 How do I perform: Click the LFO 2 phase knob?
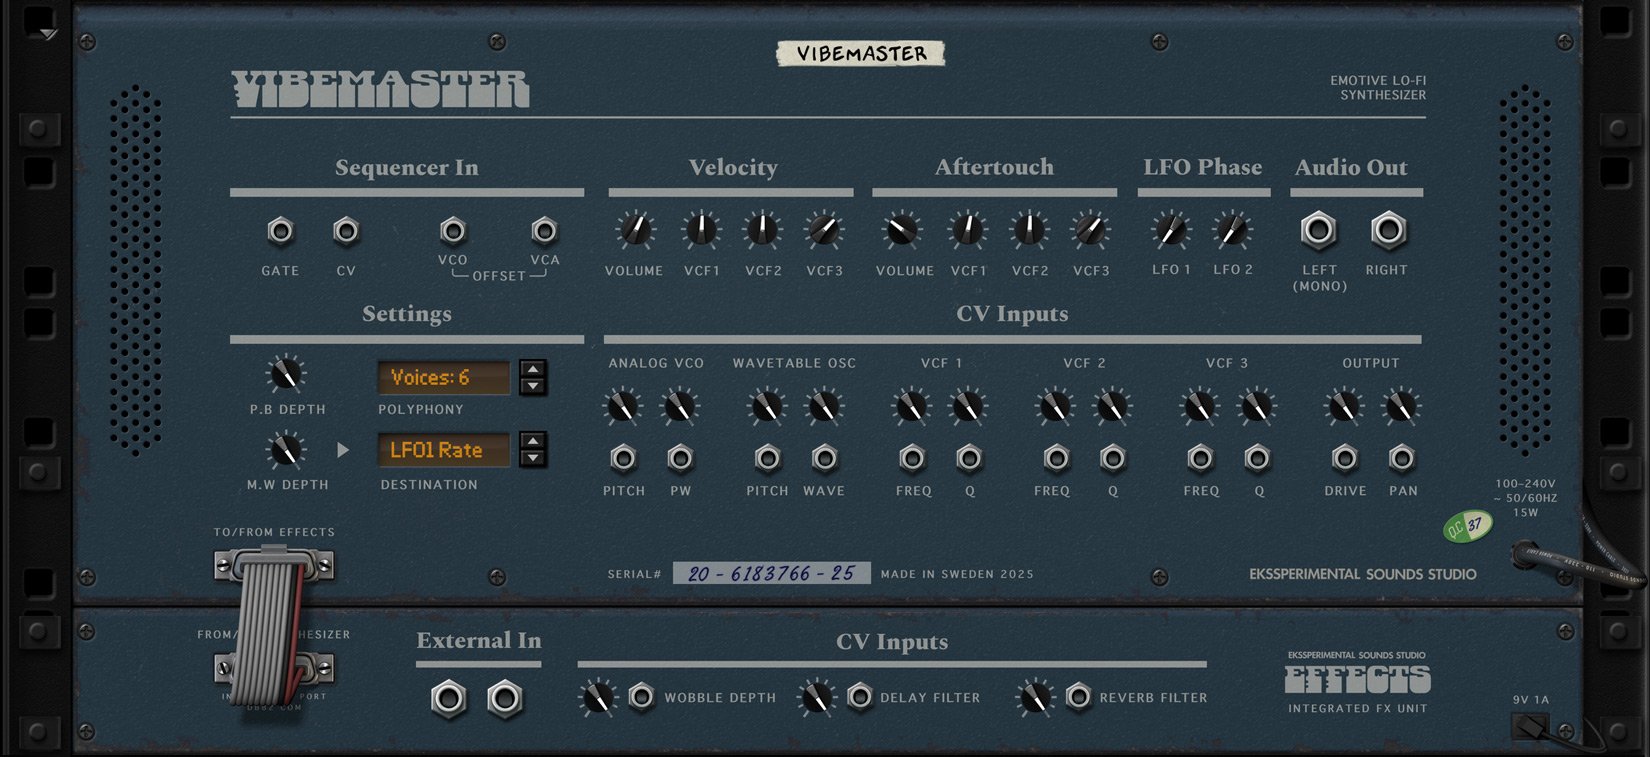[1232, 231]
